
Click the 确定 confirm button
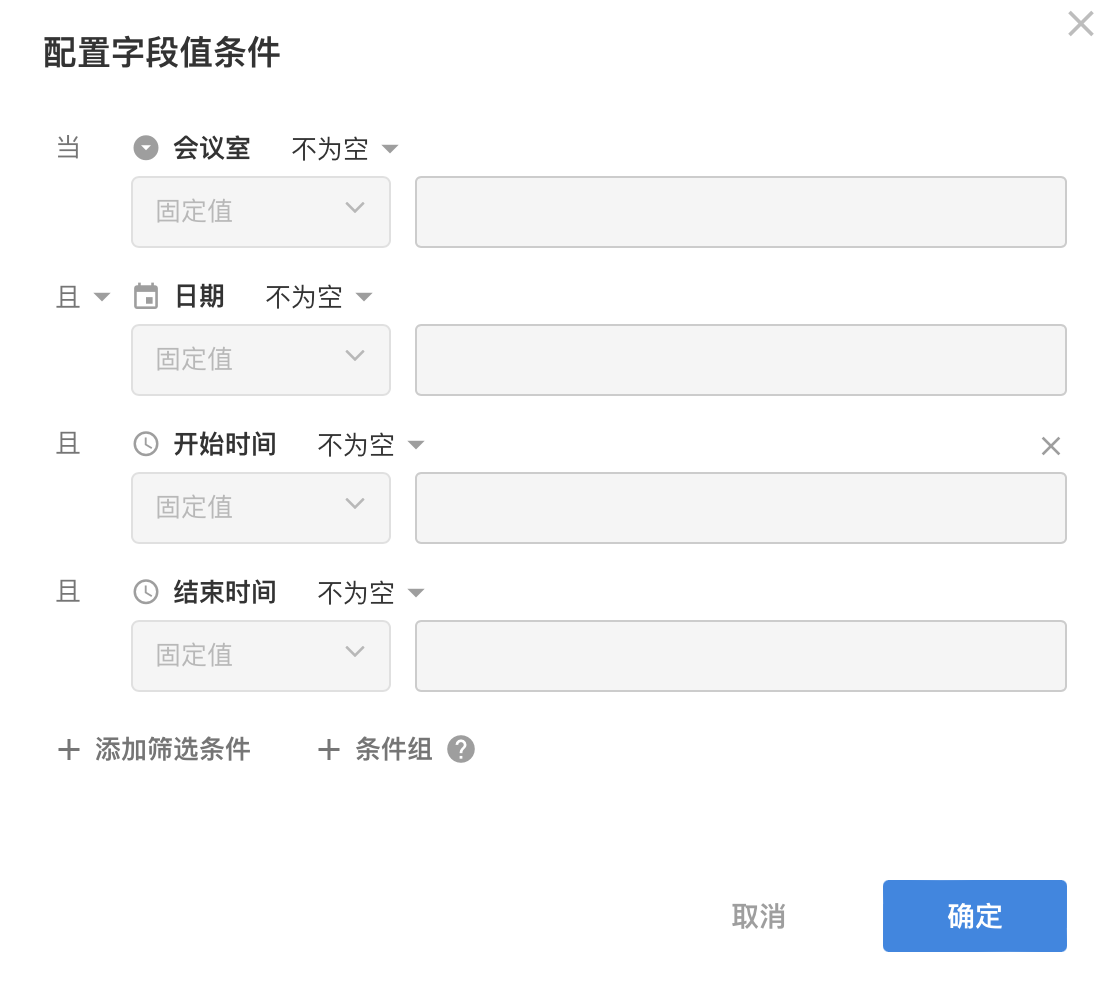point(974,916)
